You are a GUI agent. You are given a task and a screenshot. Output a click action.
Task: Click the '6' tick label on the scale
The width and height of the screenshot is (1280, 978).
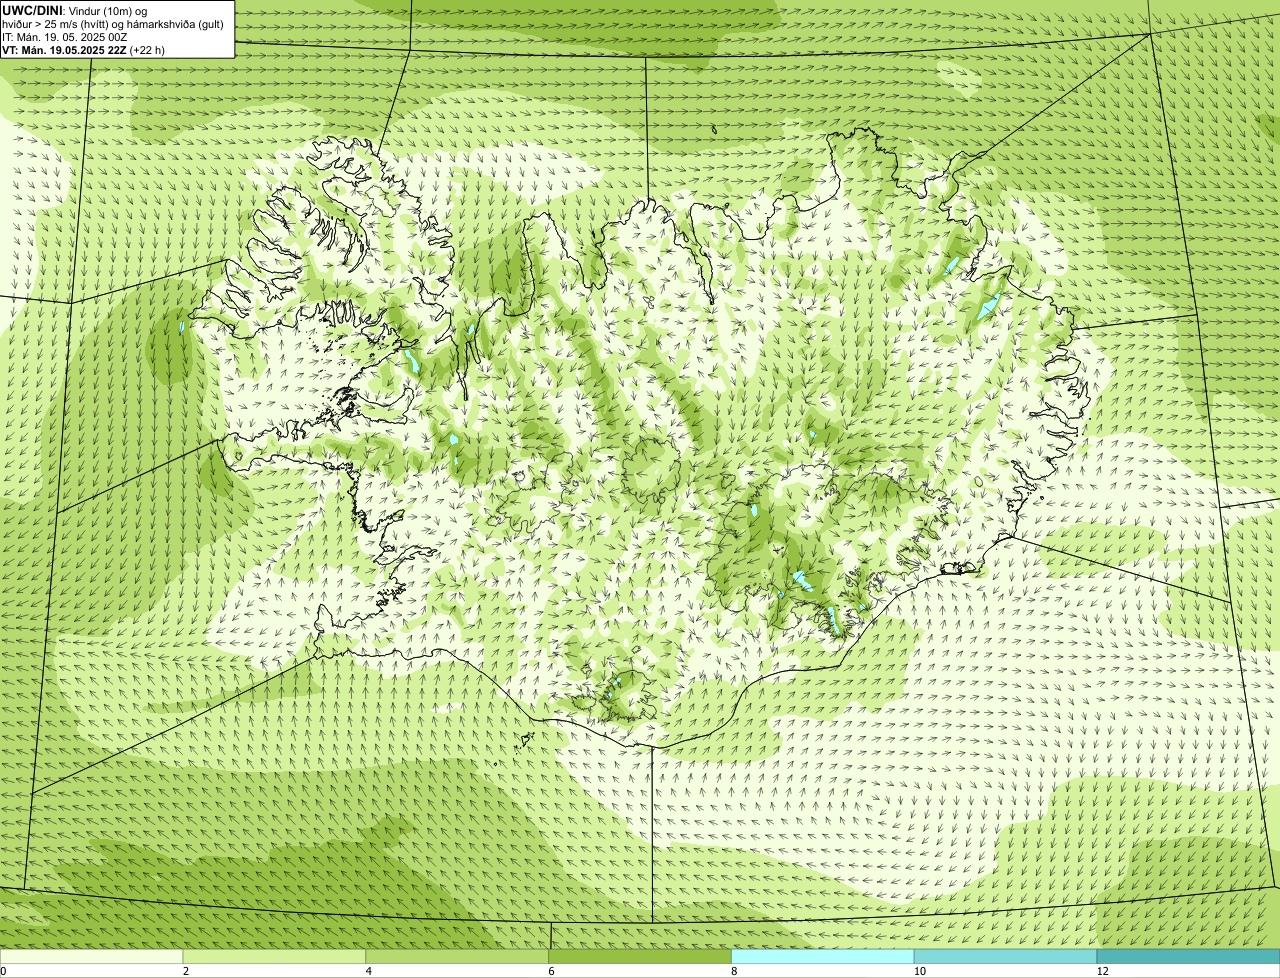tap(551, 971)
